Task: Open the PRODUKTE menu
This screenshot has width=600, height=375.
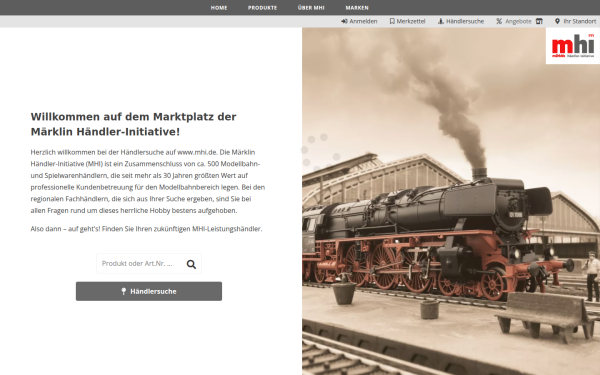Action: click(x=262, y=8)
